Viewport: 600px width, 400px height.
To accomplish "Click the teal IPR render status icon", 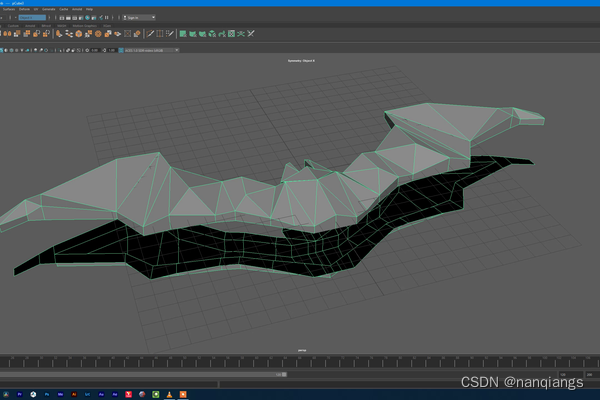I will tap(87, 18).
